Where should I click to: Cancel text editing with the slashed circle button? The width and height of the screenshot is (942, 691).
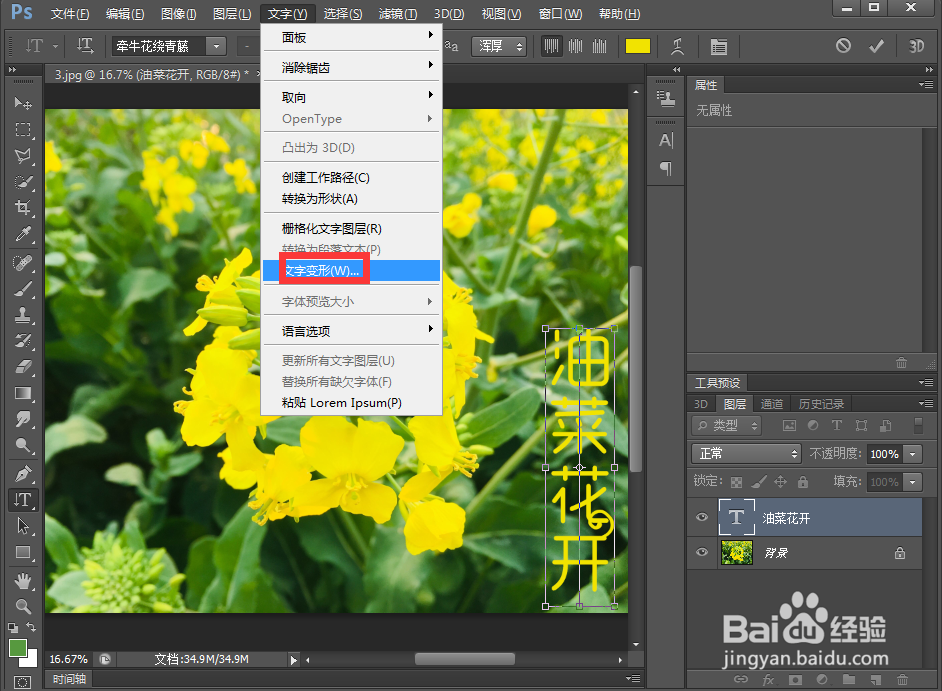coord(843,45)
